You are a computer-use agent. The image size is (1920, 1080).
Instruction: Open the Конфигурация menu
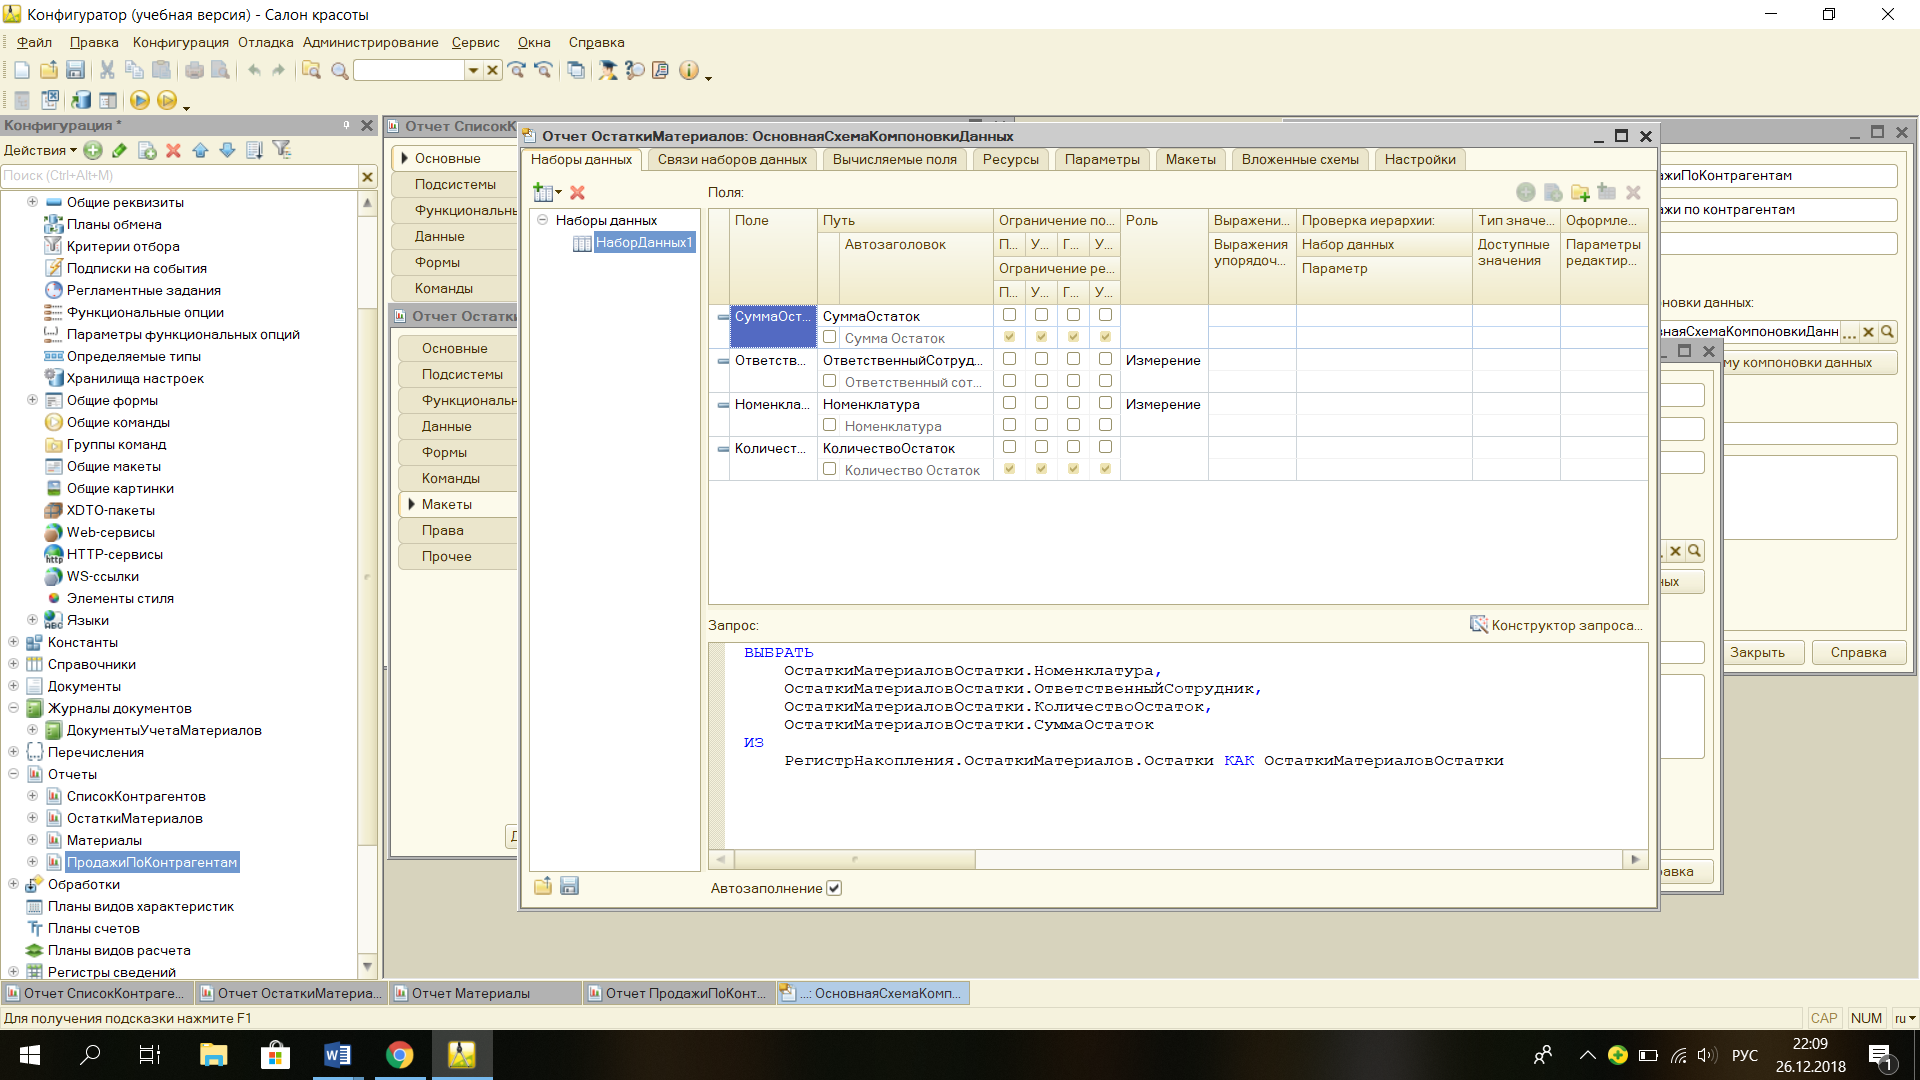[x=181, y=42]
